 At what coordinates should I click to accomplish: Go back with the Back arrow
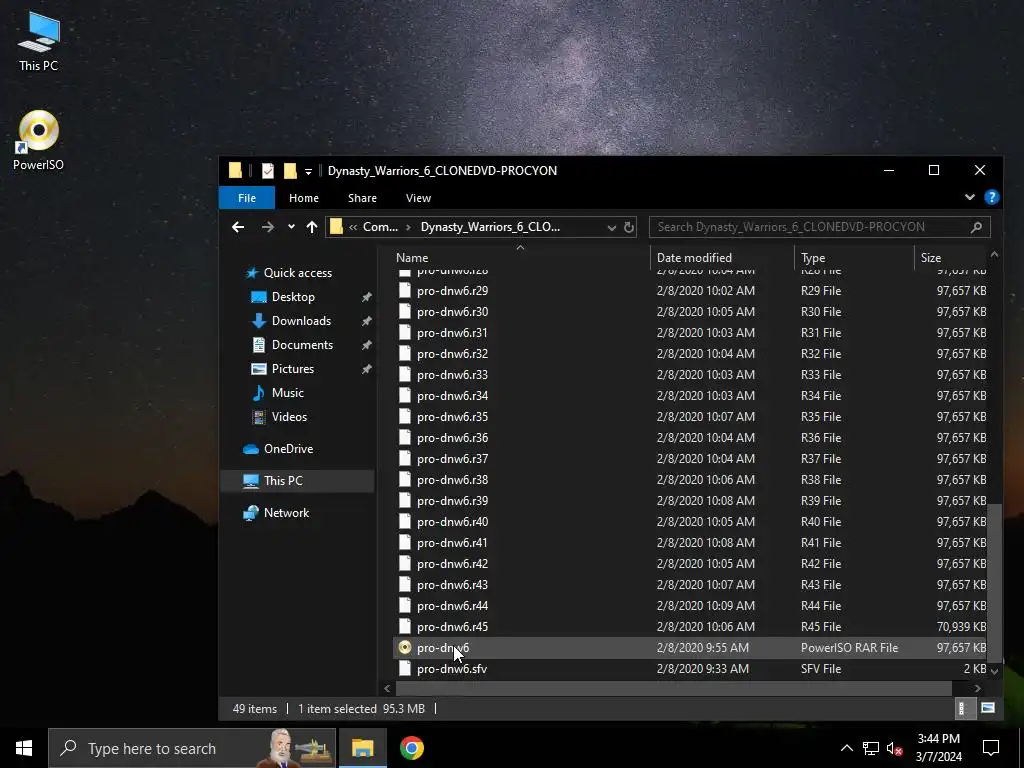click(238, 227)
